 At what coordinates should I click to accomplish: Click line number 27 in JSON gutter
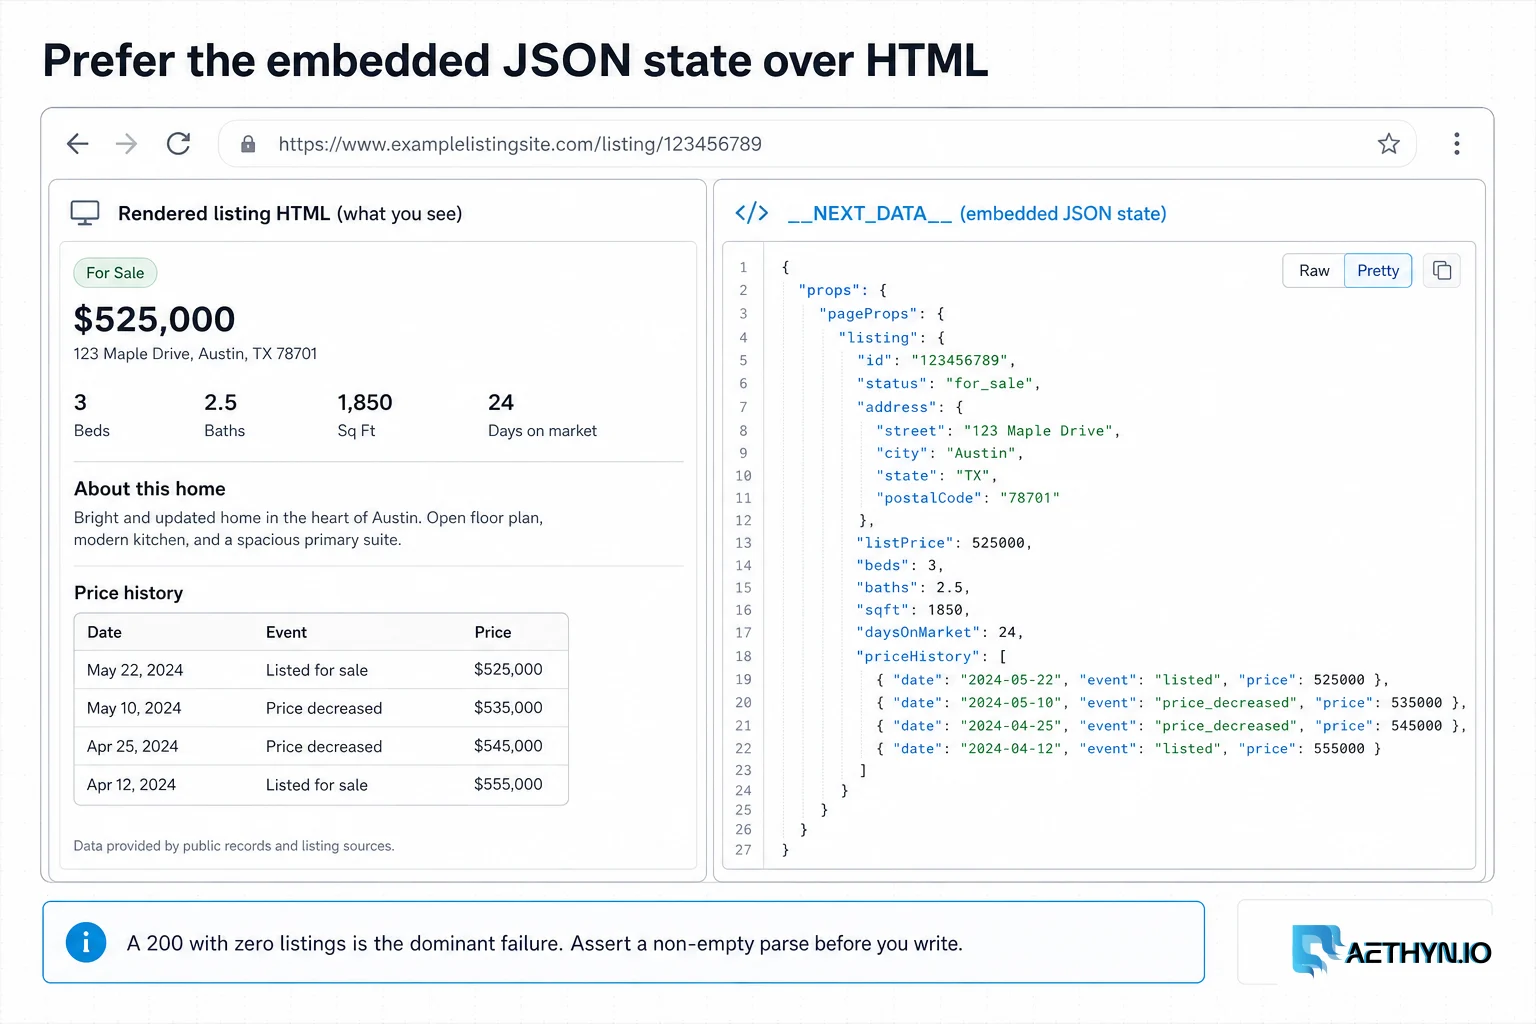(743, 850)
